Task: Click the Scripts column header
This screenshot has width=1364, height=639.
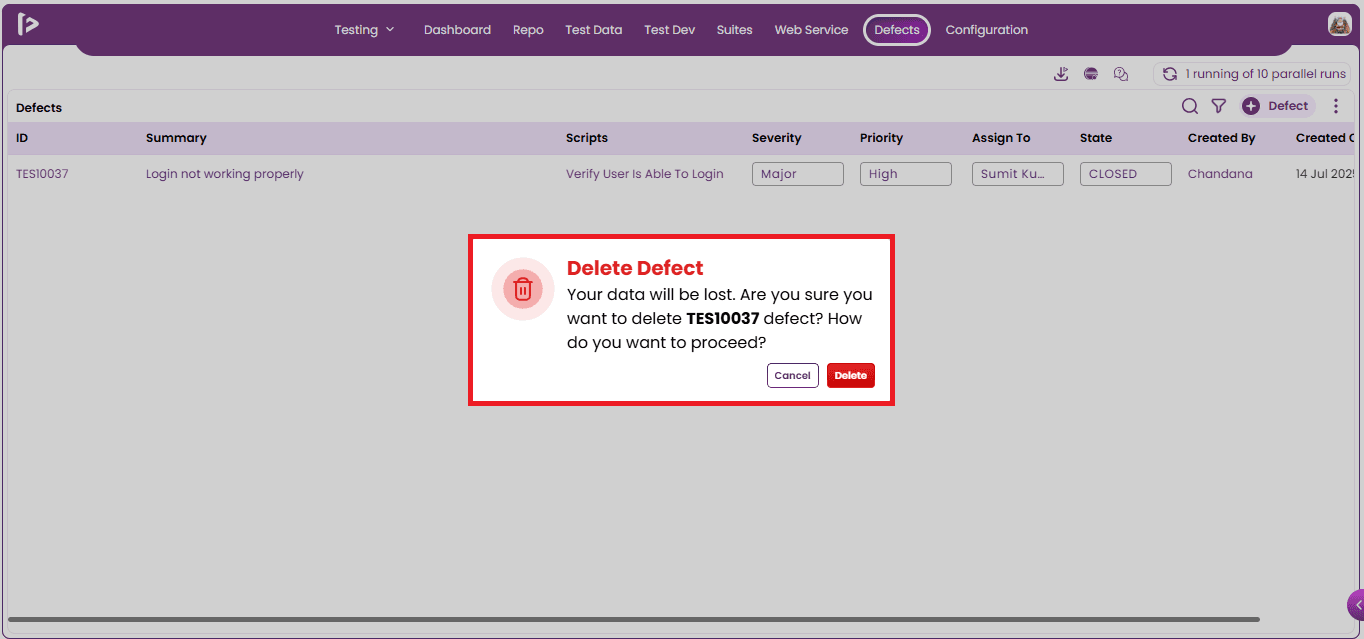Action: pyautogui.click(x=587, y=138)
